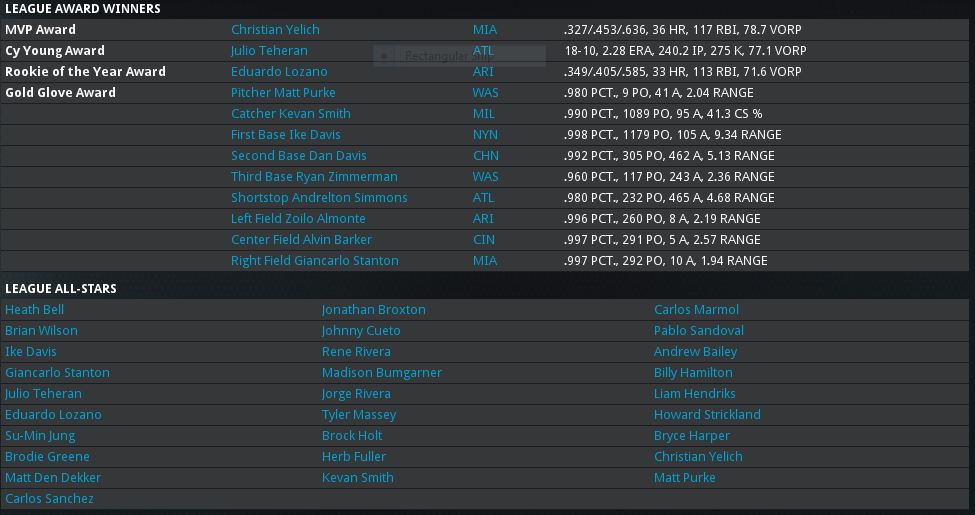Click Julio Teheran in Cy Young row
Screen dimensions: 975x515
(269, 51)
